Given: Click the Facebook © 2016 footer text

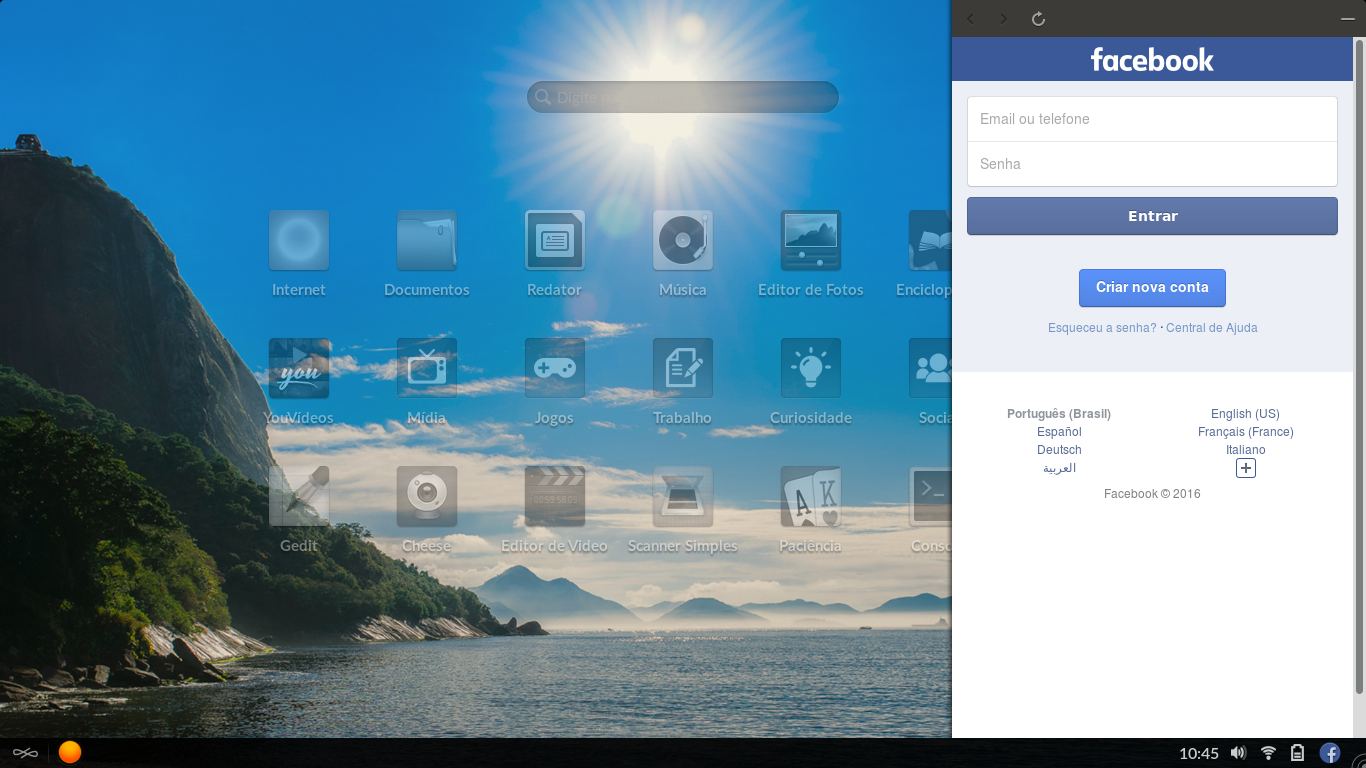Looking at the screenshot, I should [x=1152, y=494].
